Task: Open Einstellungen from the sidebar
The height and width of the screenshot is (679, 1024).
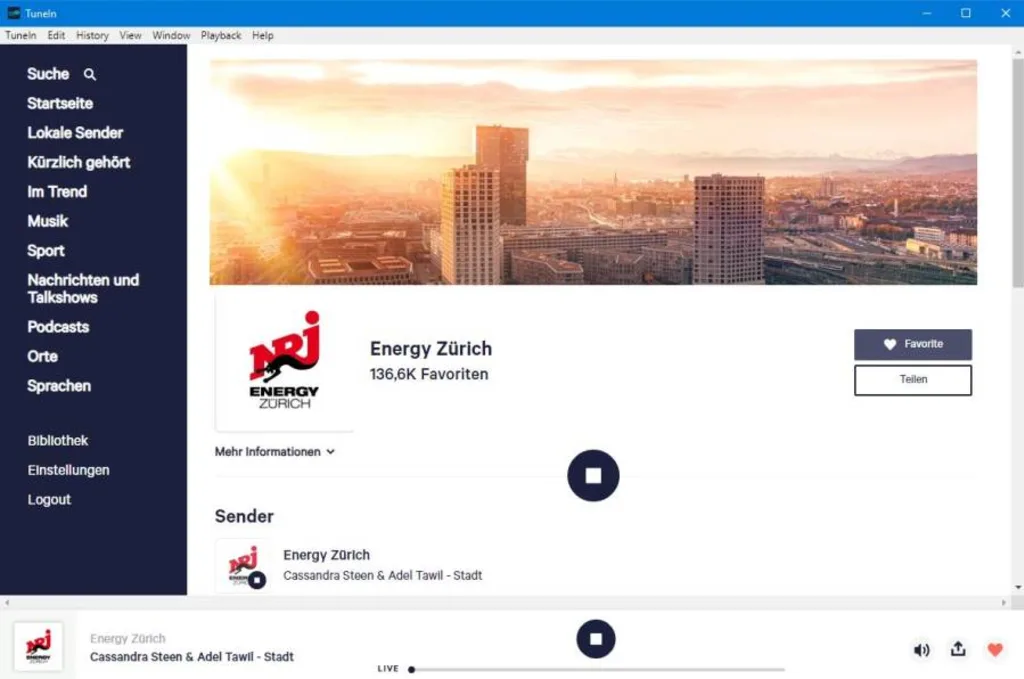Action: [x=68, y=470]
